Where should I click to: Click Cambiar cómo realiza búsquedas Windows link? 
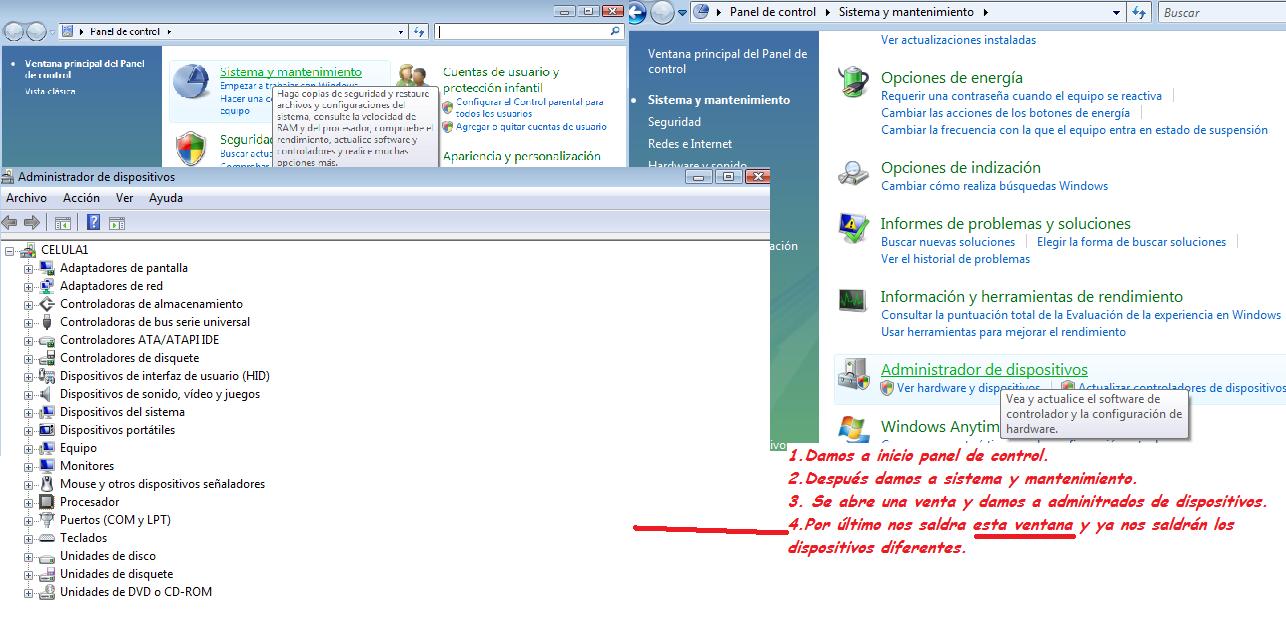pyautogui.click(x=994, y=186)
